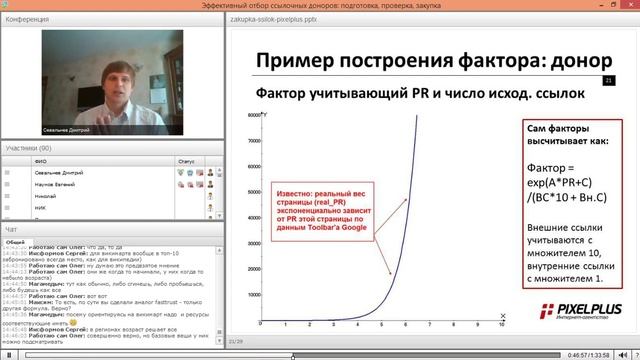The width and height of the screenshot is (640, 360).
Task: Click zakupka-ssilok-pixelplus.pptx file title
Action: click(273, 19)
